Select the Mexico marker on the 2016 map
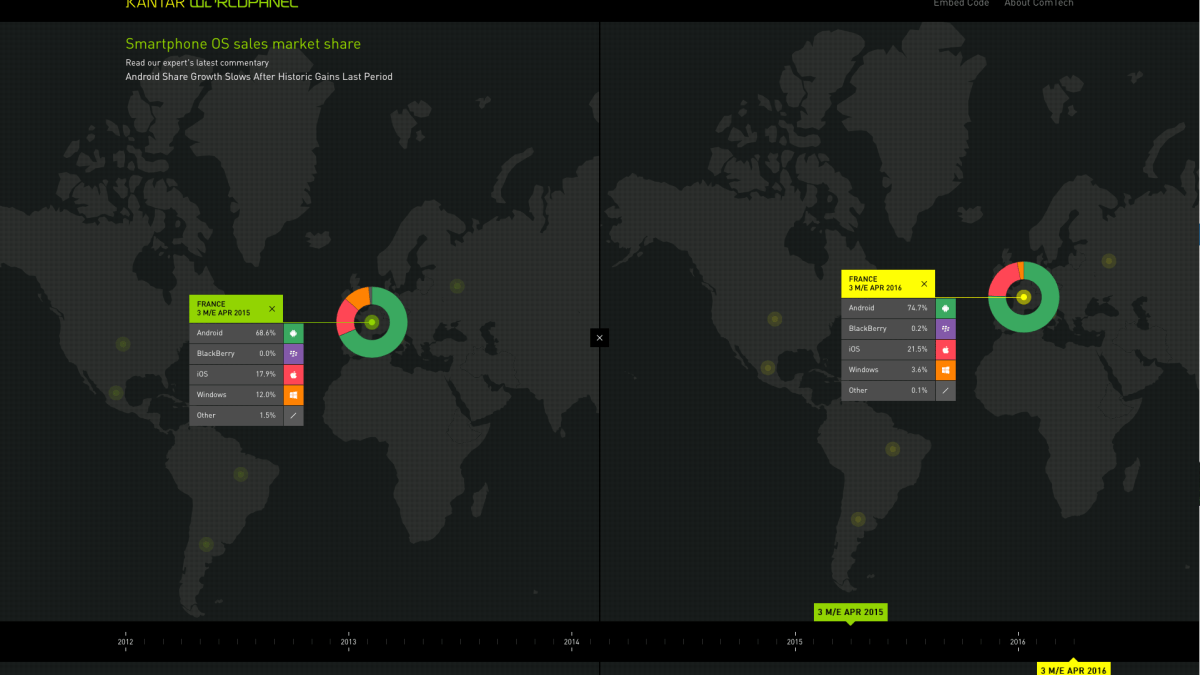 [x=768, y=368]
